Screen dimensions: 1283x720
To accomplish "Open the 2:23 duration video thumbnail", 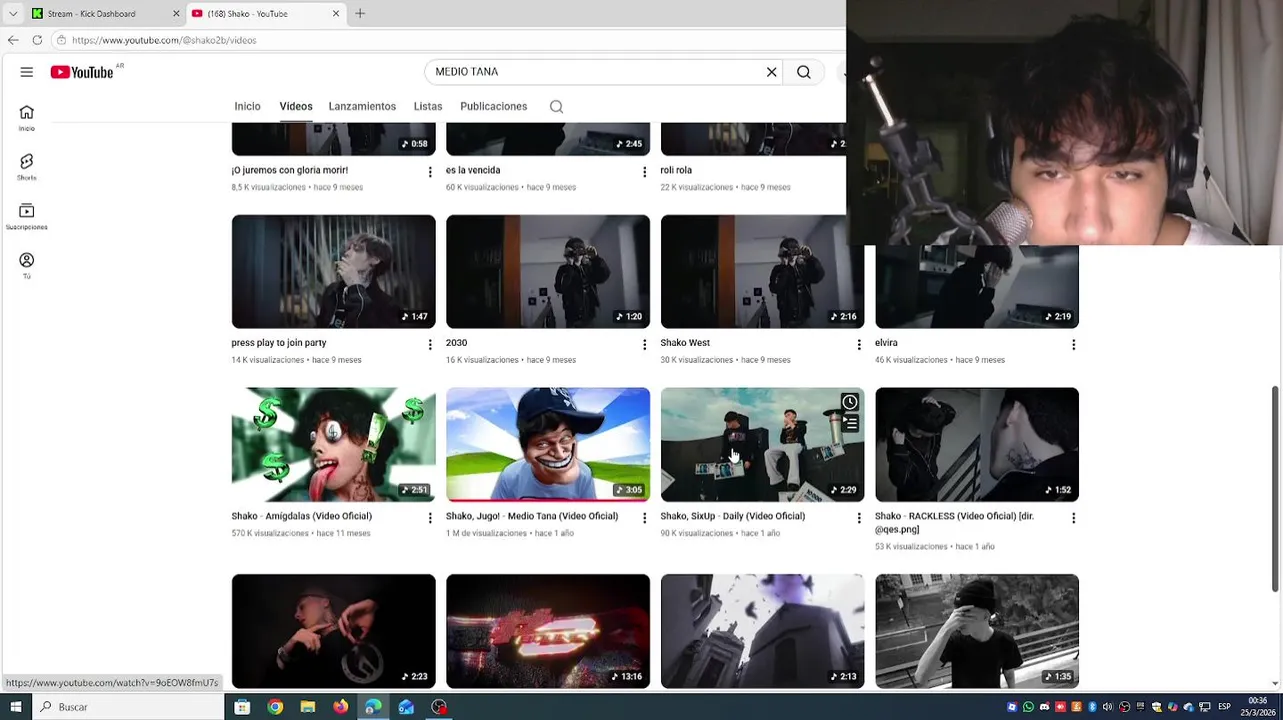I will (x=333, y=631).
